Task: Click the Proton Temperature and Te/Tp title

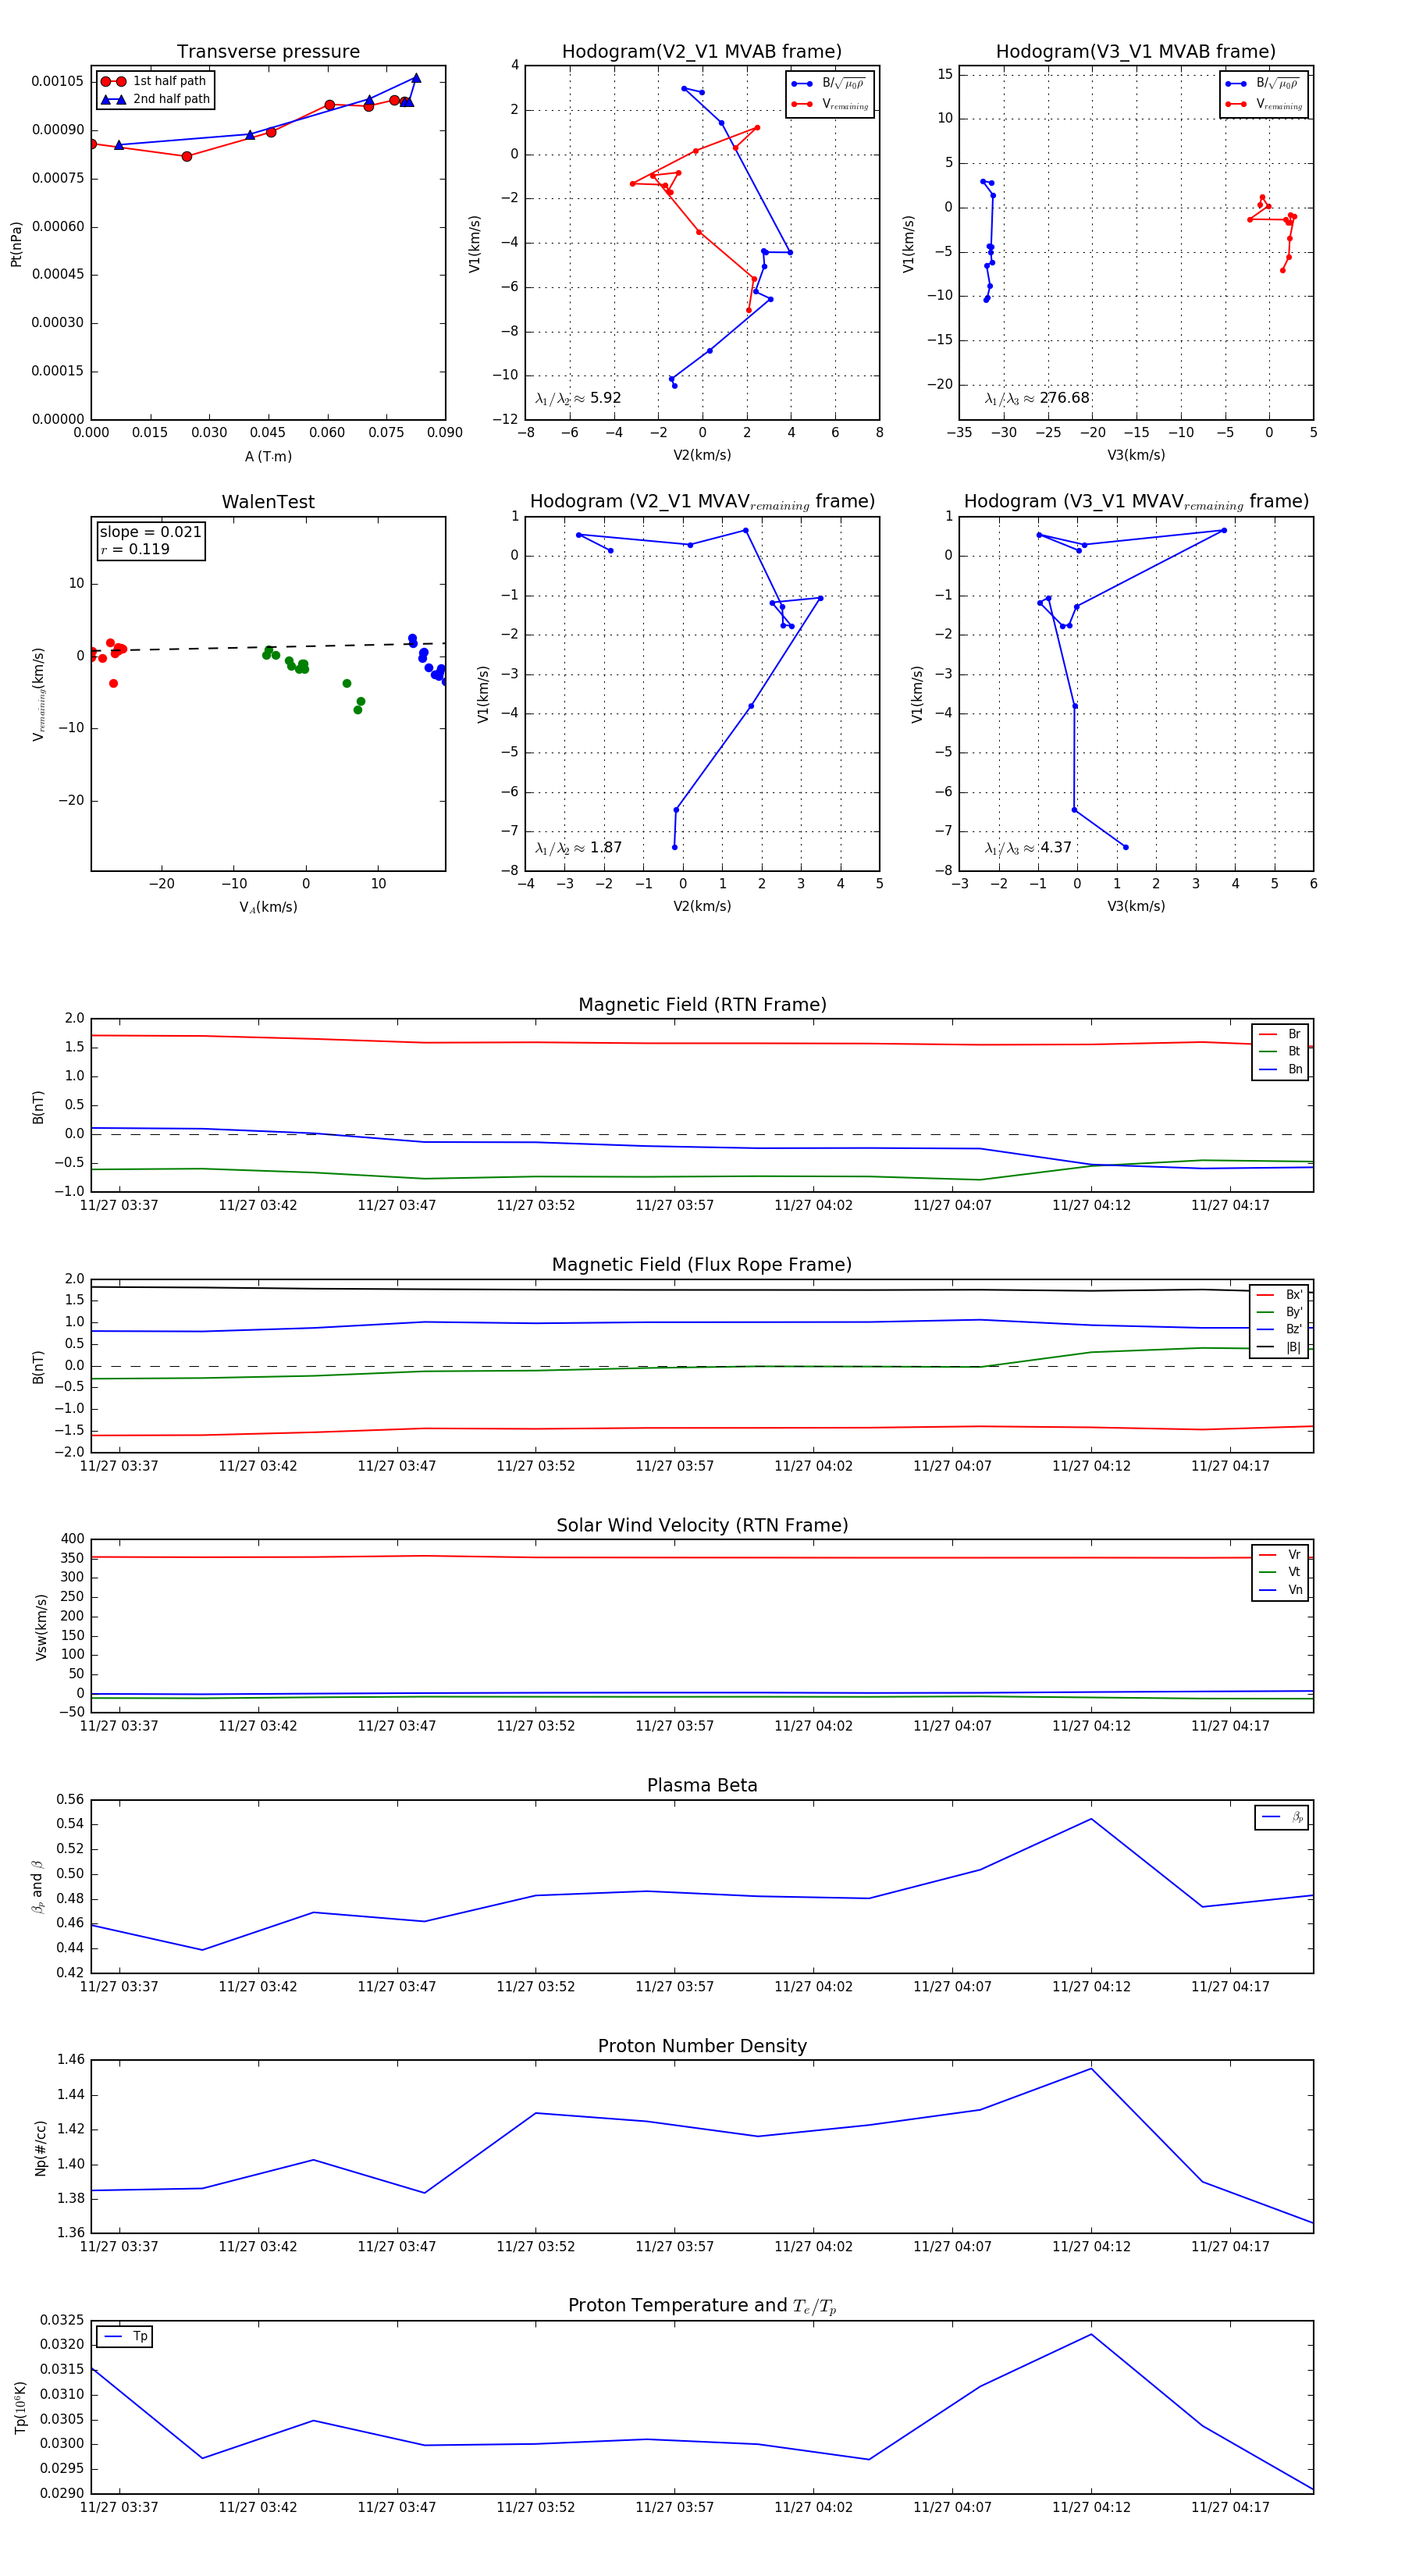Action: click(x=702, y=2306)
